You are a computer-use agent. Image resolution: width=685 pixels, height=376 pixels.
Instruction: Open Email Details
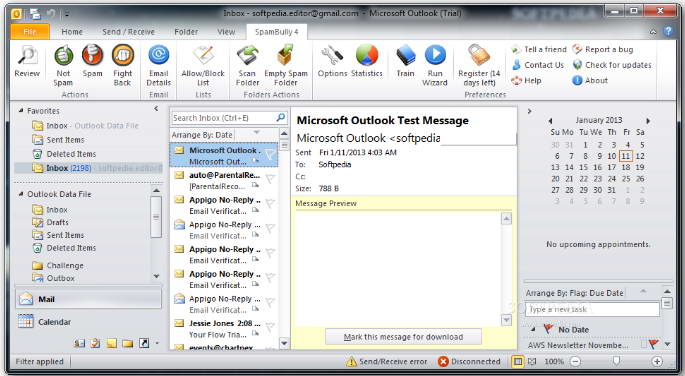point(159,66)
